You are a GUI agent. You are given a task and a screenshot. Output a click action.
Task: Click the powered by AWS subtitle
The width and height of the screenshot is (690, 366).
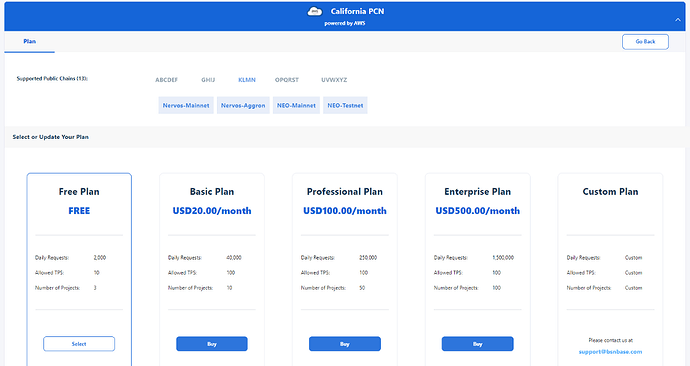click(x=345, y=23)
